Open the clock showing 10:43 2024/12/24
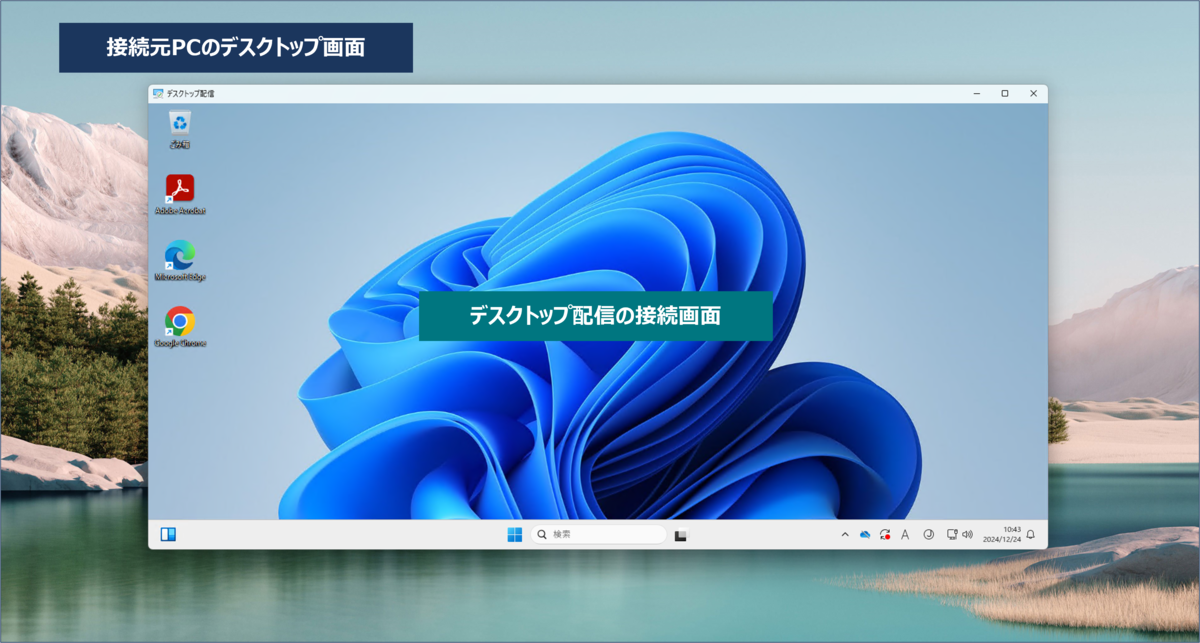The image size is (1200, 643). coord(1003,535)
